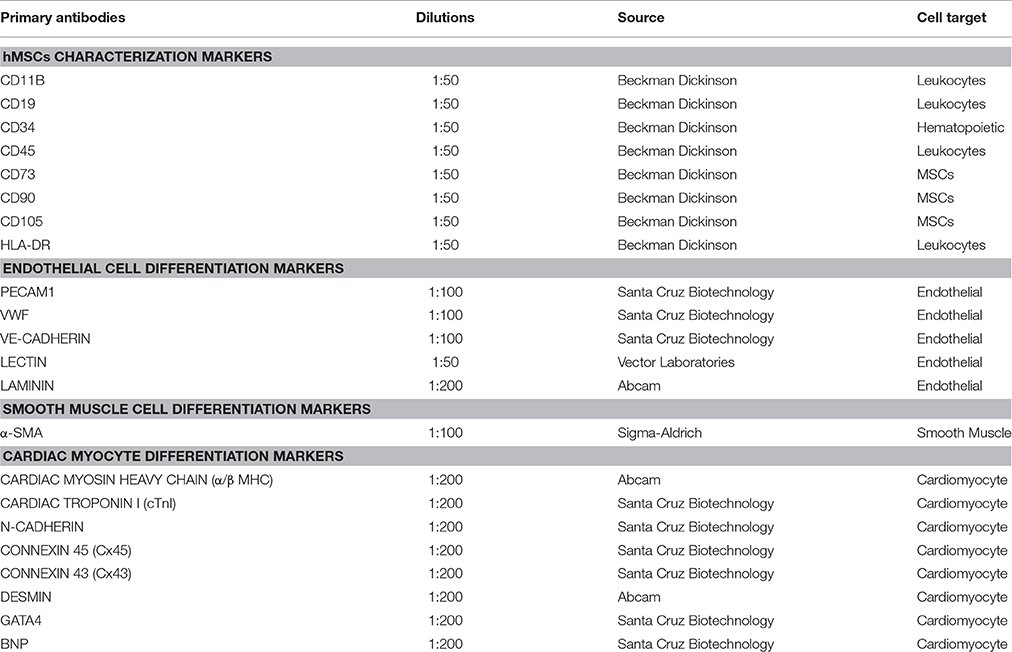This screenshot has width=1012, height=652.
Task: Click 'Cardiomyocyte' cell target in BNP row
Action: [962, 644]
